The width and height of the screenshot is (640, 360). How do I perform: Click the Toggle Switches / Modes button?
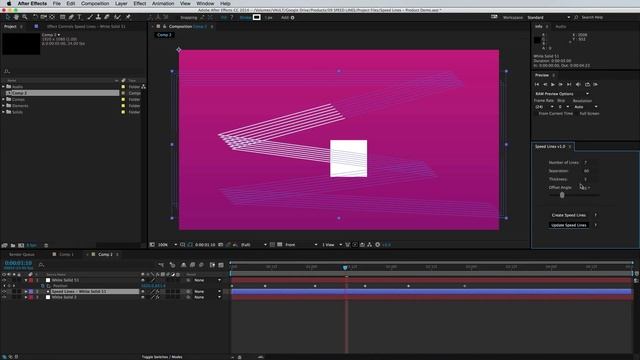click(x=162, y=357)
